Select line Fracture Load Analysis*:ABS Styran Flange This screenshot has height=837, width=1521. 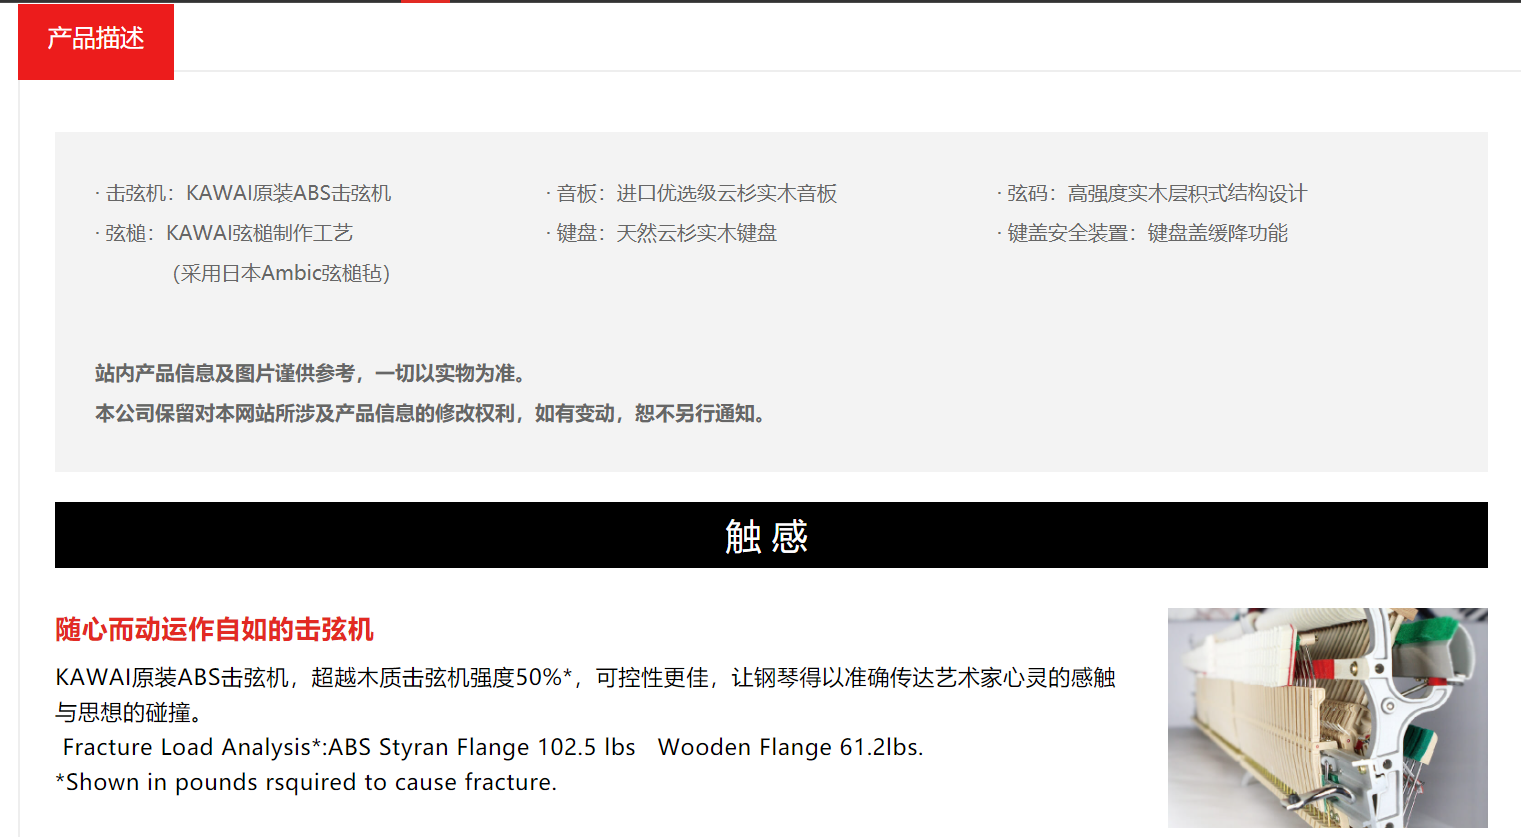pyautogui.click(x=493, y=747)
